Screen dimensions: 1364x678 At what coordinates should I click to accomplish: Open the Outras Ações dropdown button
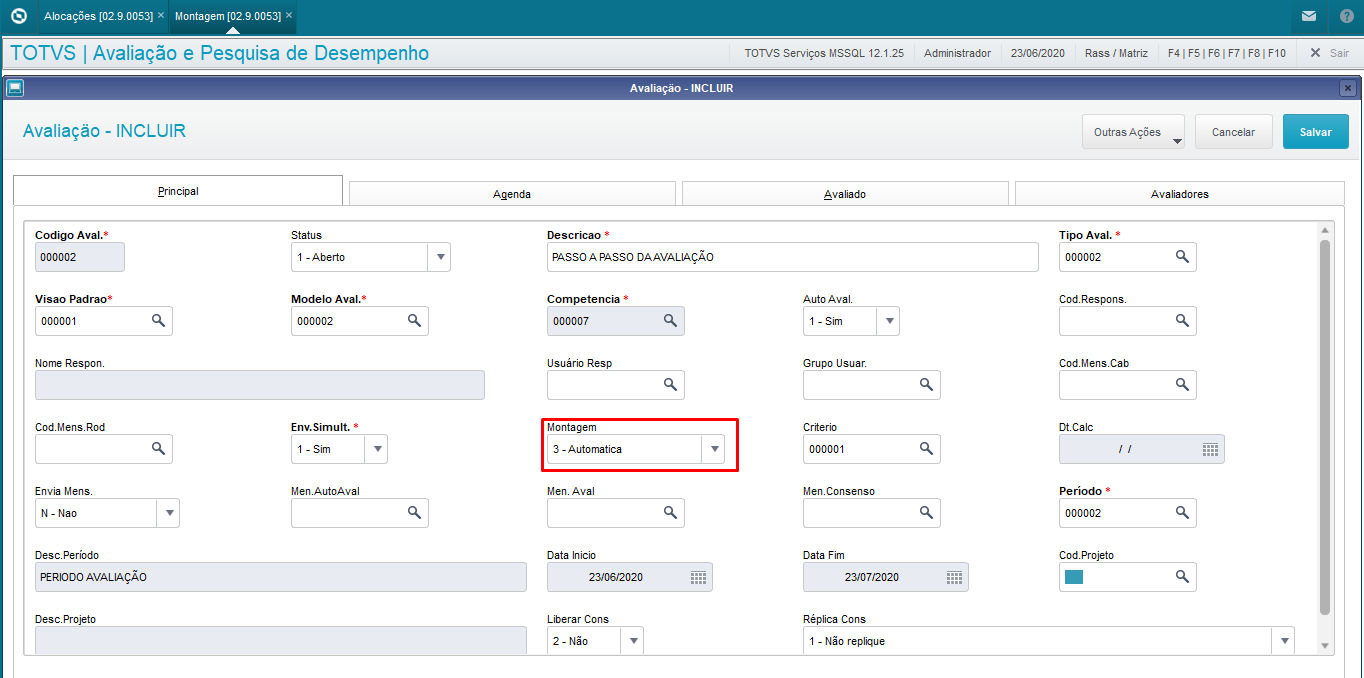point(1133,132)
